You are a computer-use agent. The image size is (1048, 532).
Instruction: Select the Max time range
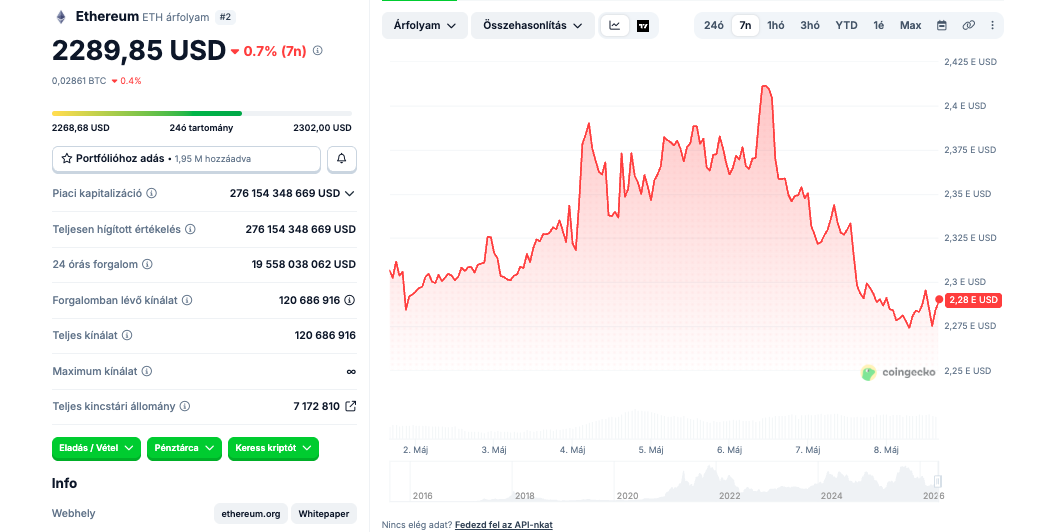910,25
